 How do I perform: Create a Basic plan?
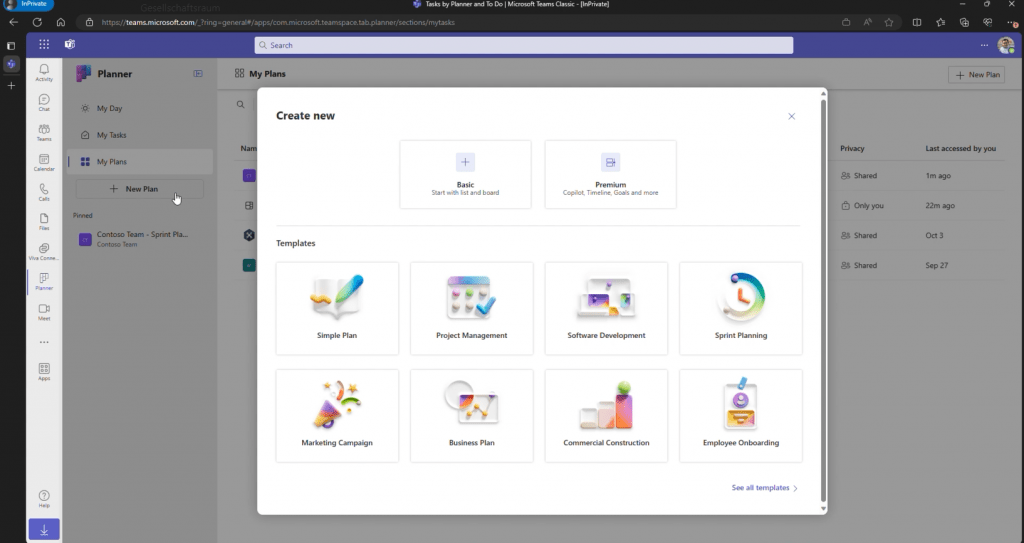465,174
